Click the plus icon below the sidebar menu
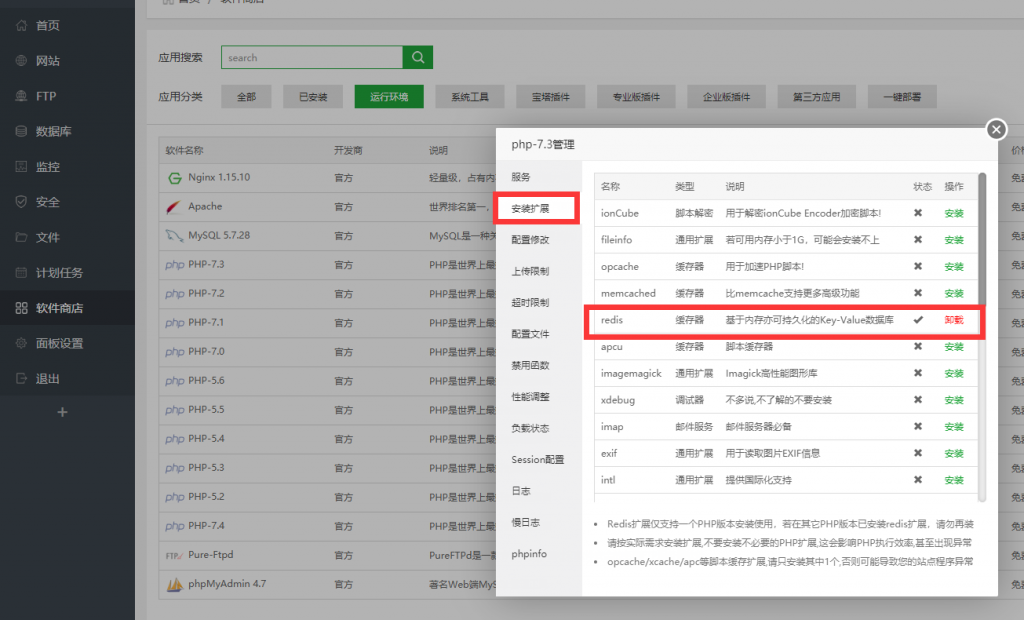The height and width of the screenshot is (620, 1024). (62, 412)
